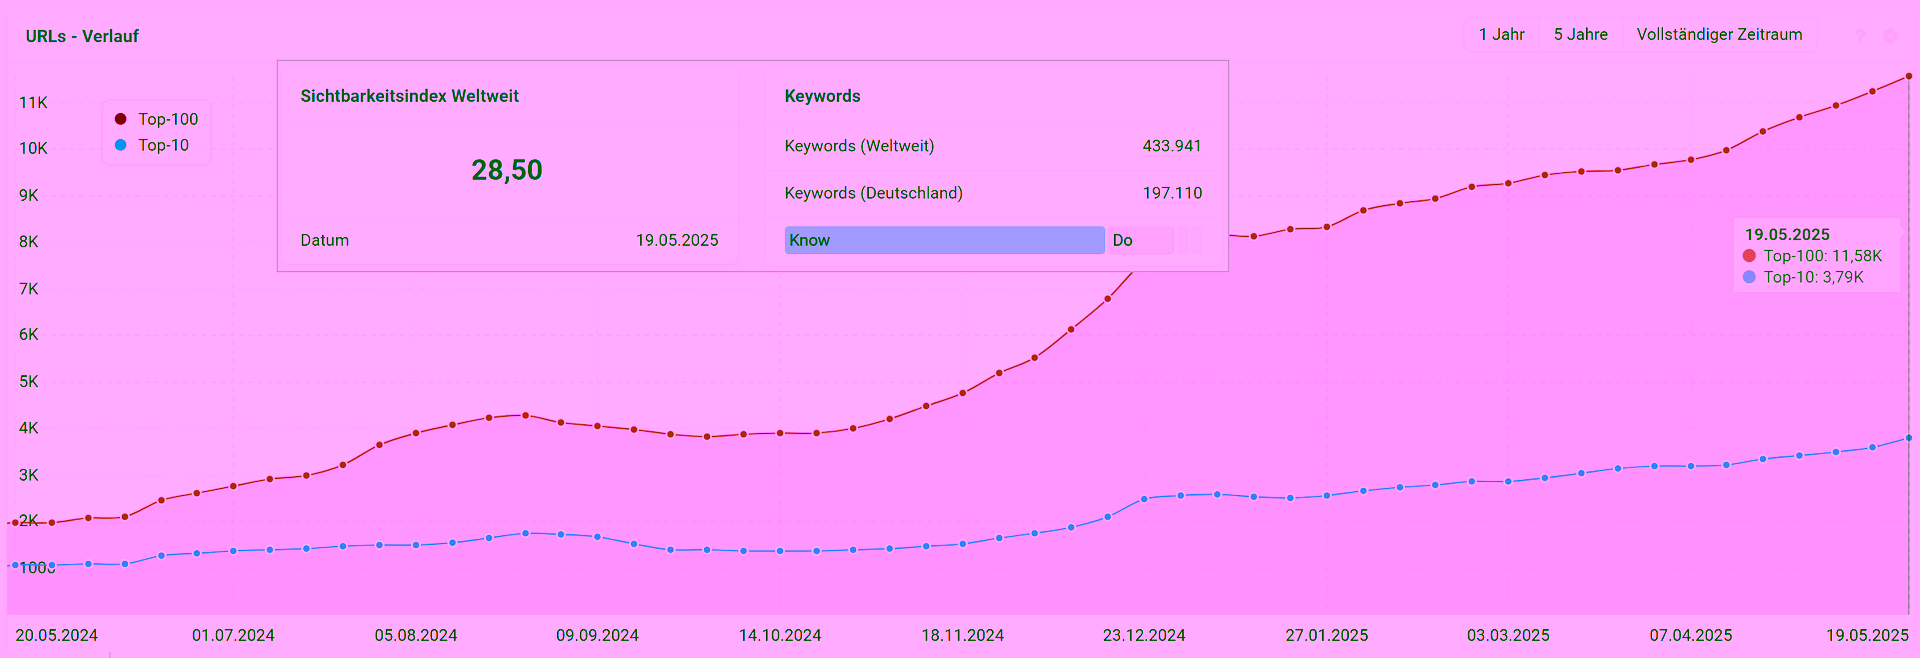
Task: Click blue Top-10 marker in the date tooltip
Action: click(1749, 277)
